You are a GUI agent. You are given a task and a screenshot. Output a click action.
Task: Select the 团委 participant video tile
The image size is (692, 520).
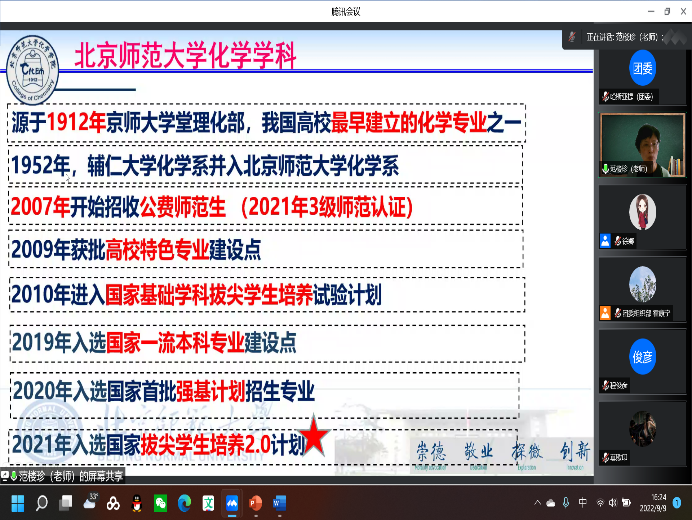tap(642, 70)
